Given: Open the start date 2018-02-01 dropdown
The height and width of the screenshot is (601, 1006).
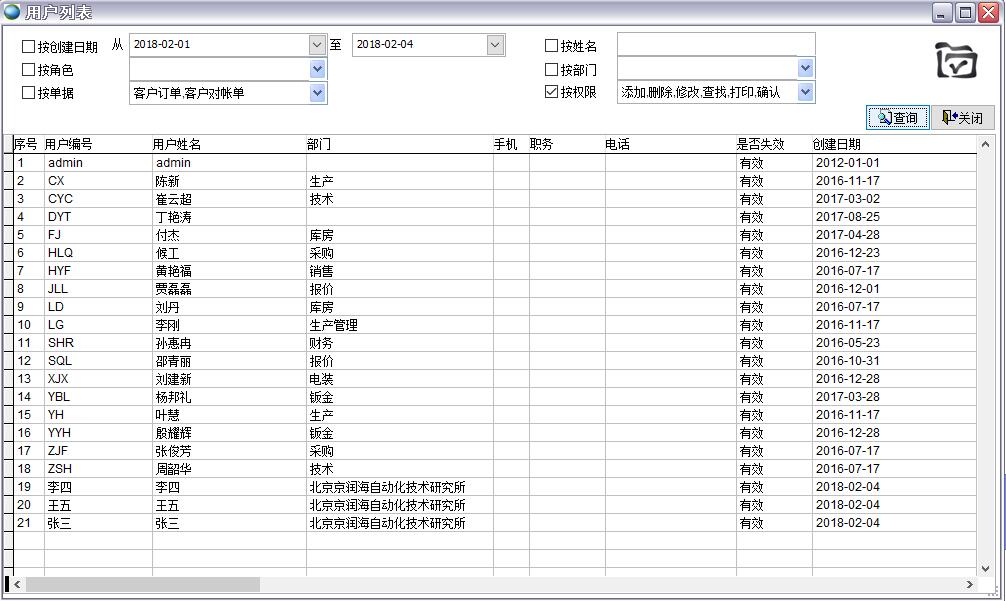Looking at the screenshot, I should point(317,45).
